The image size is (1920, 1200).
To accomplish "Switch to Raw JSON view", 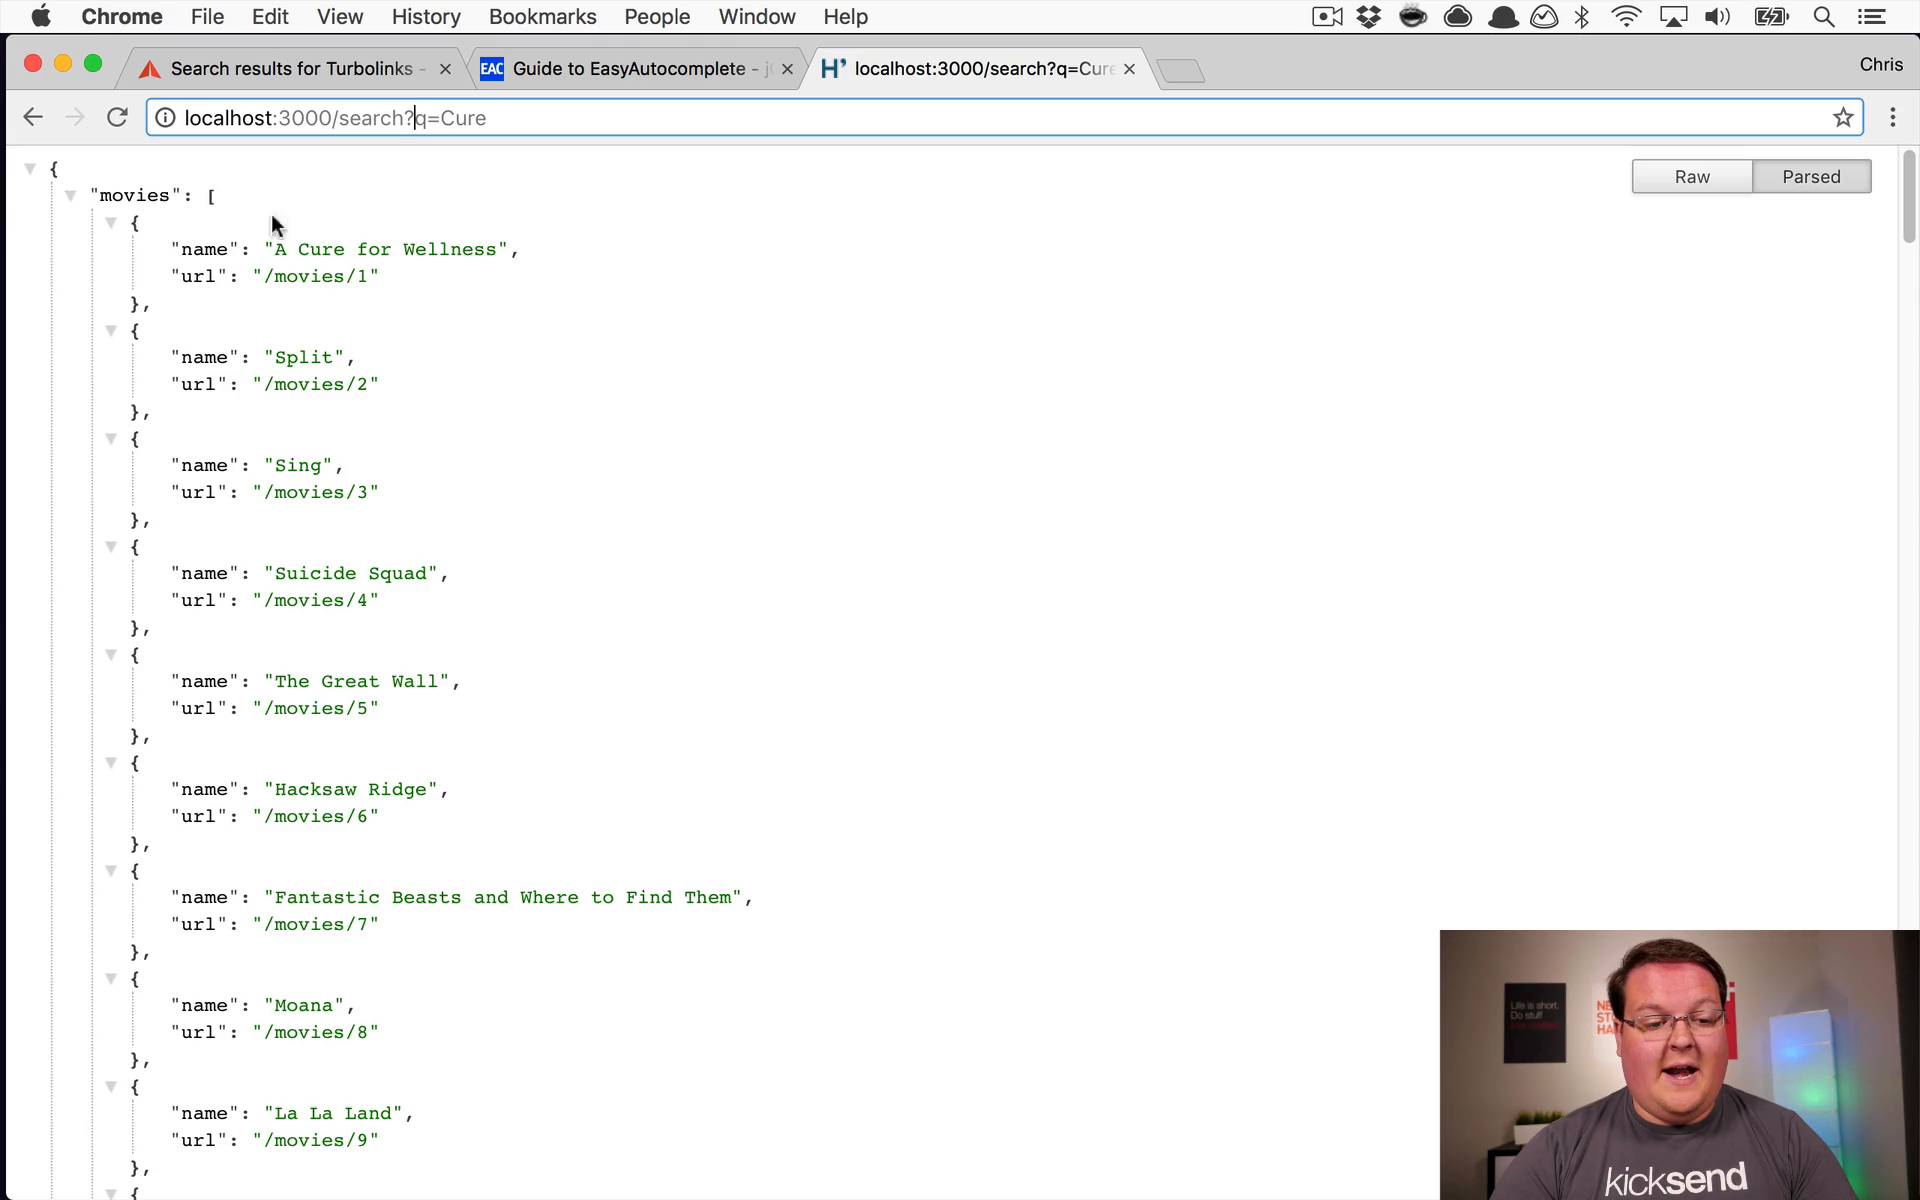I will 1692,177.
